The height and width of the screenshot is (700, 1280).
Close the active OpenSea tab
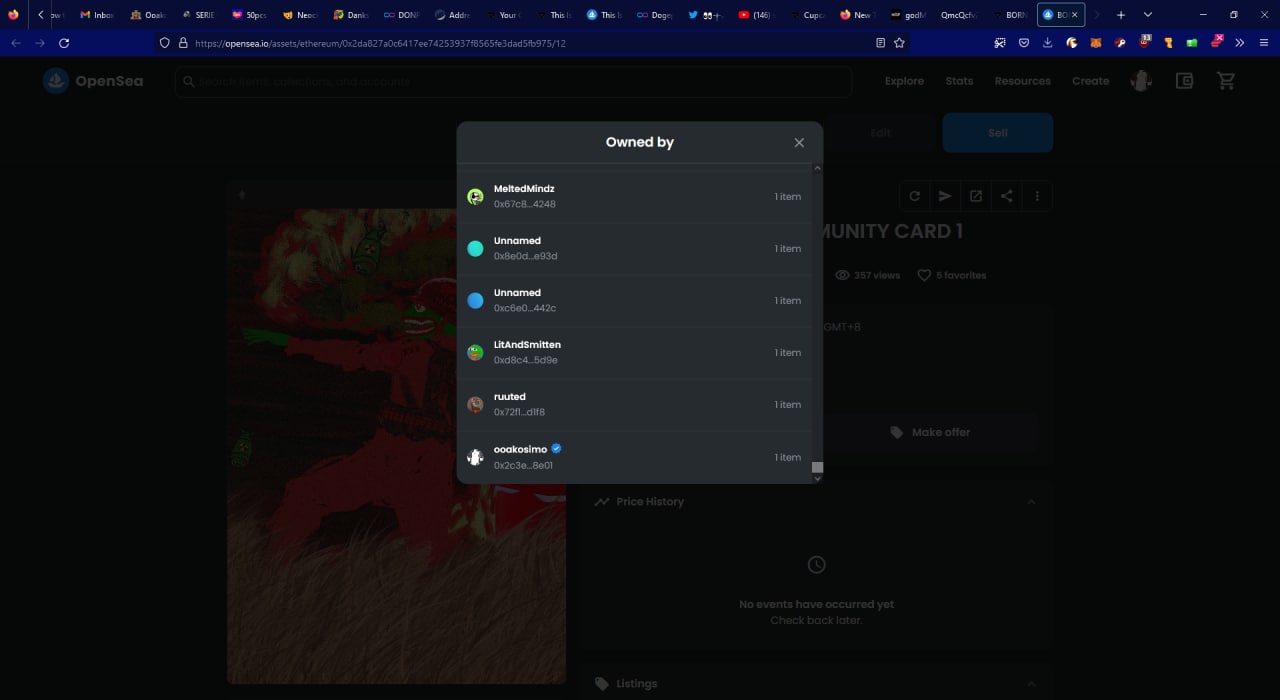(1075, 15)
